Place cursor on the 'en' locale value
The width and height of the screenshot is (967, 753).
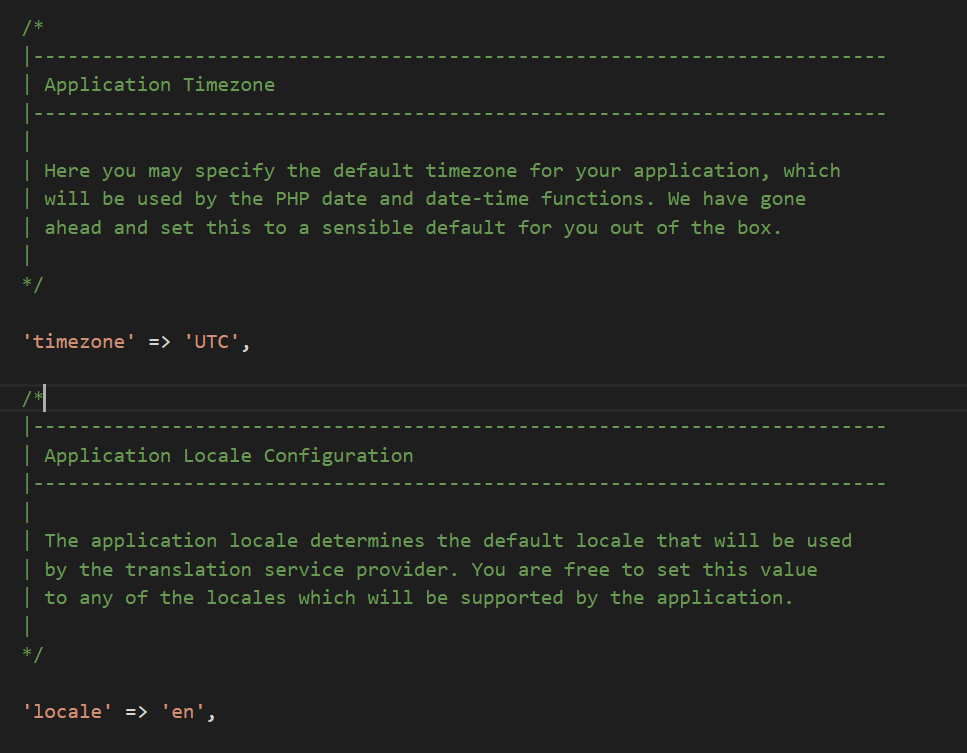(184, 712)
